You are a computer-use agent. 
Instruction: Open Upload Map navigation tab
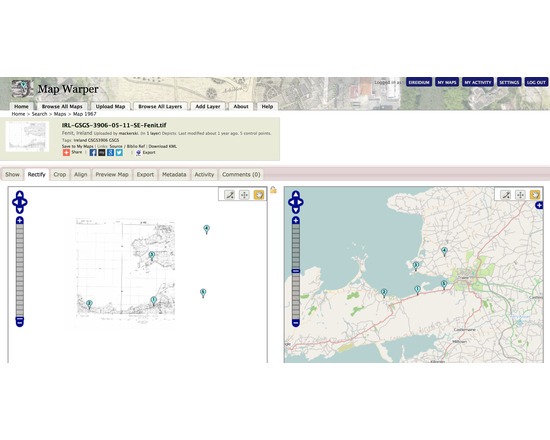click(x=110, y=106)
